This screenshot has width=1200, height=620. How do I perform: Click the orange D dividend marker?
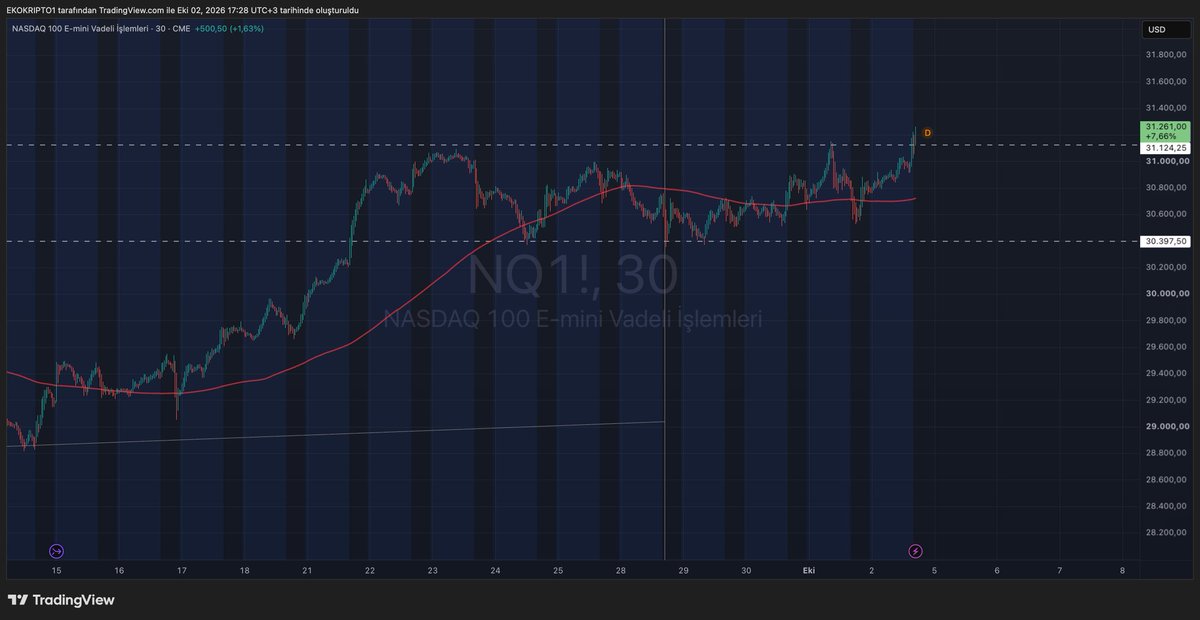(x=927, y=132)
